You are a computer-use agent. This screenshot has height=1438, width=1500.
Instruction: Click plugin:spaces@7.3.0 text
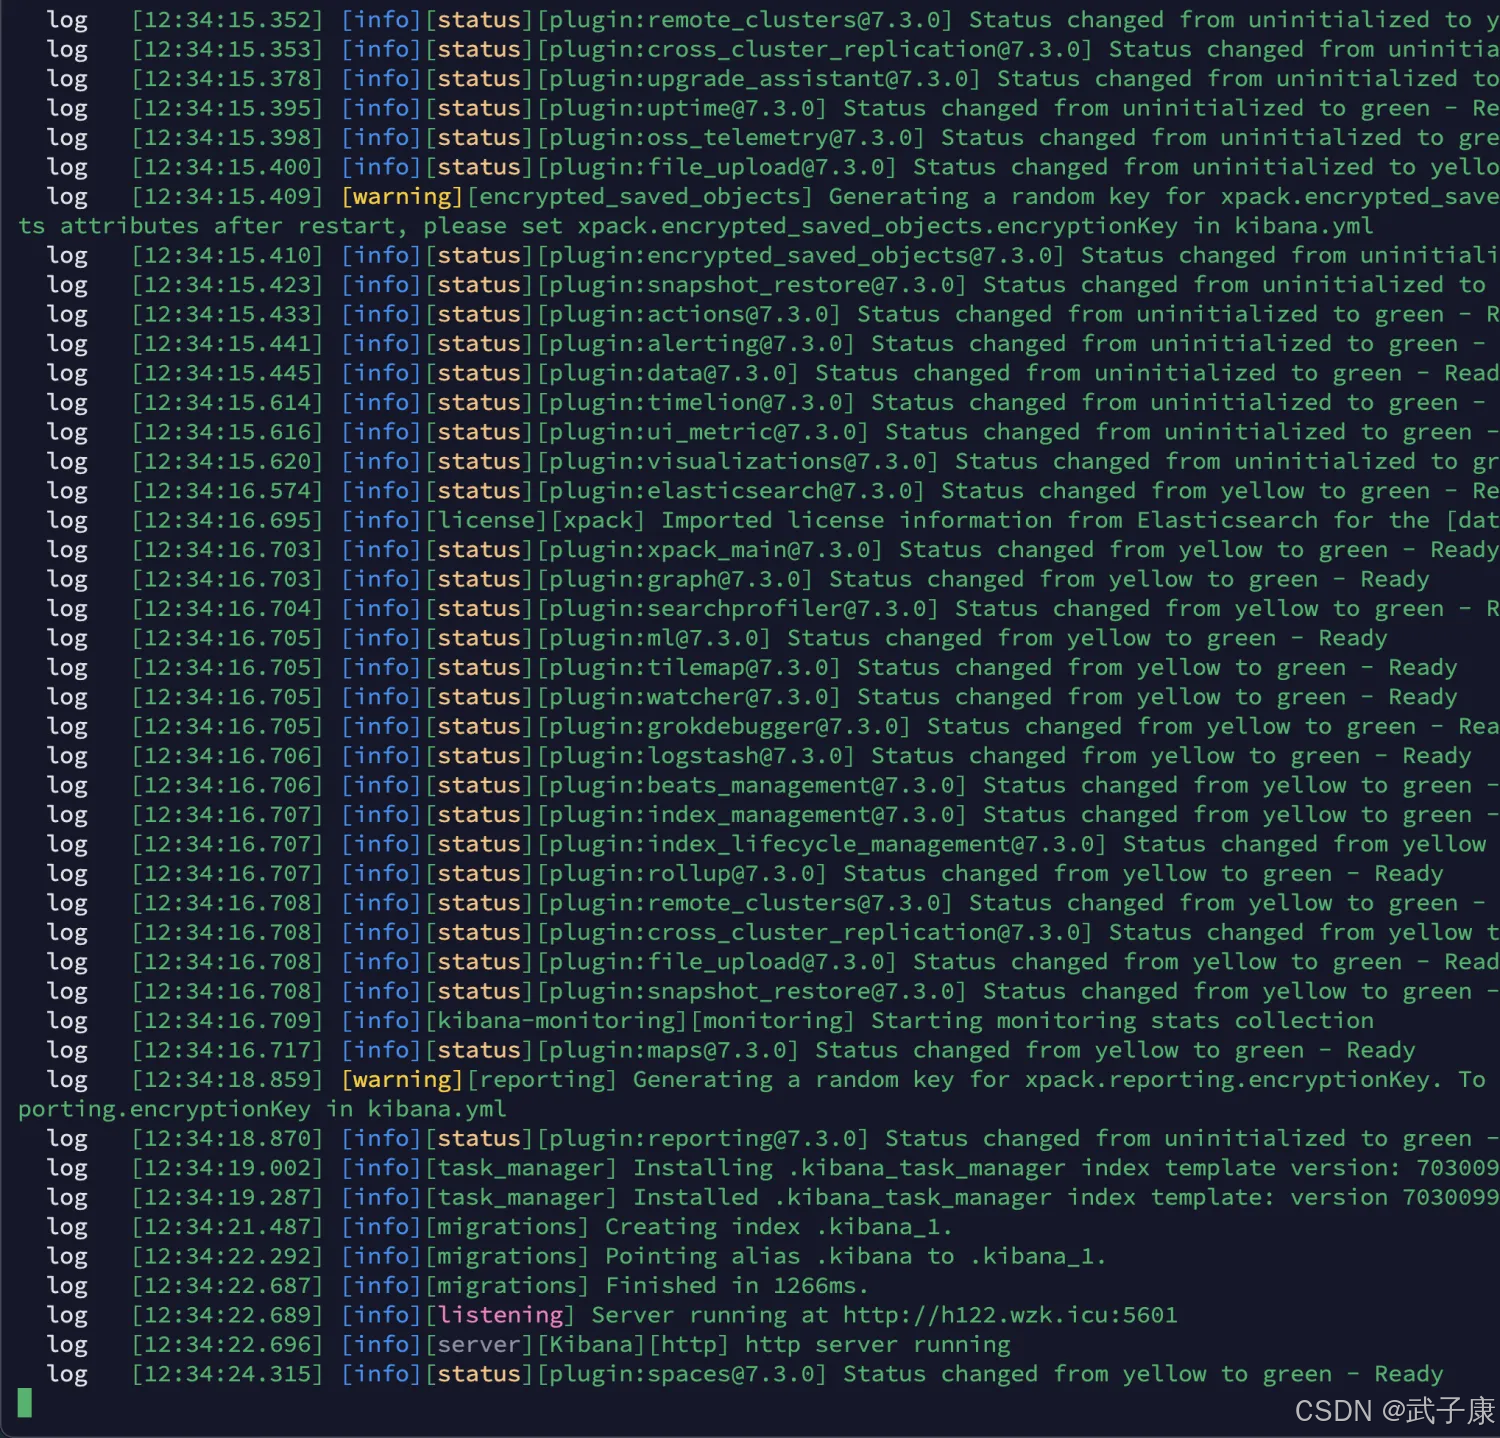682,1374
